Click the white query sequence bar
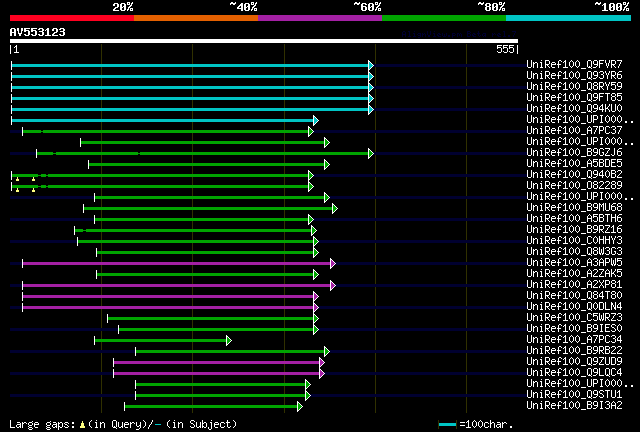 click(x=264, y=41)
